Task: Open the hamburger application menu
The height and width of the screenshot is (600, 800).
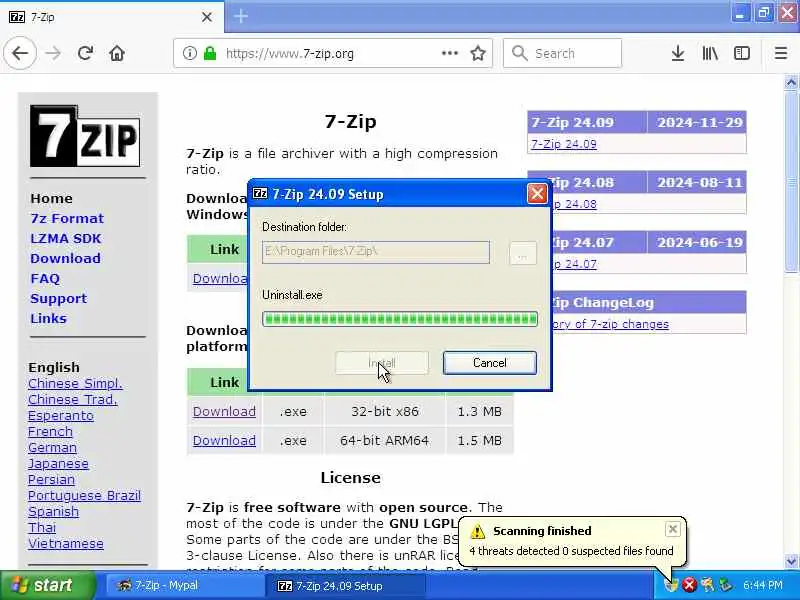Action: tap(781, 53)
